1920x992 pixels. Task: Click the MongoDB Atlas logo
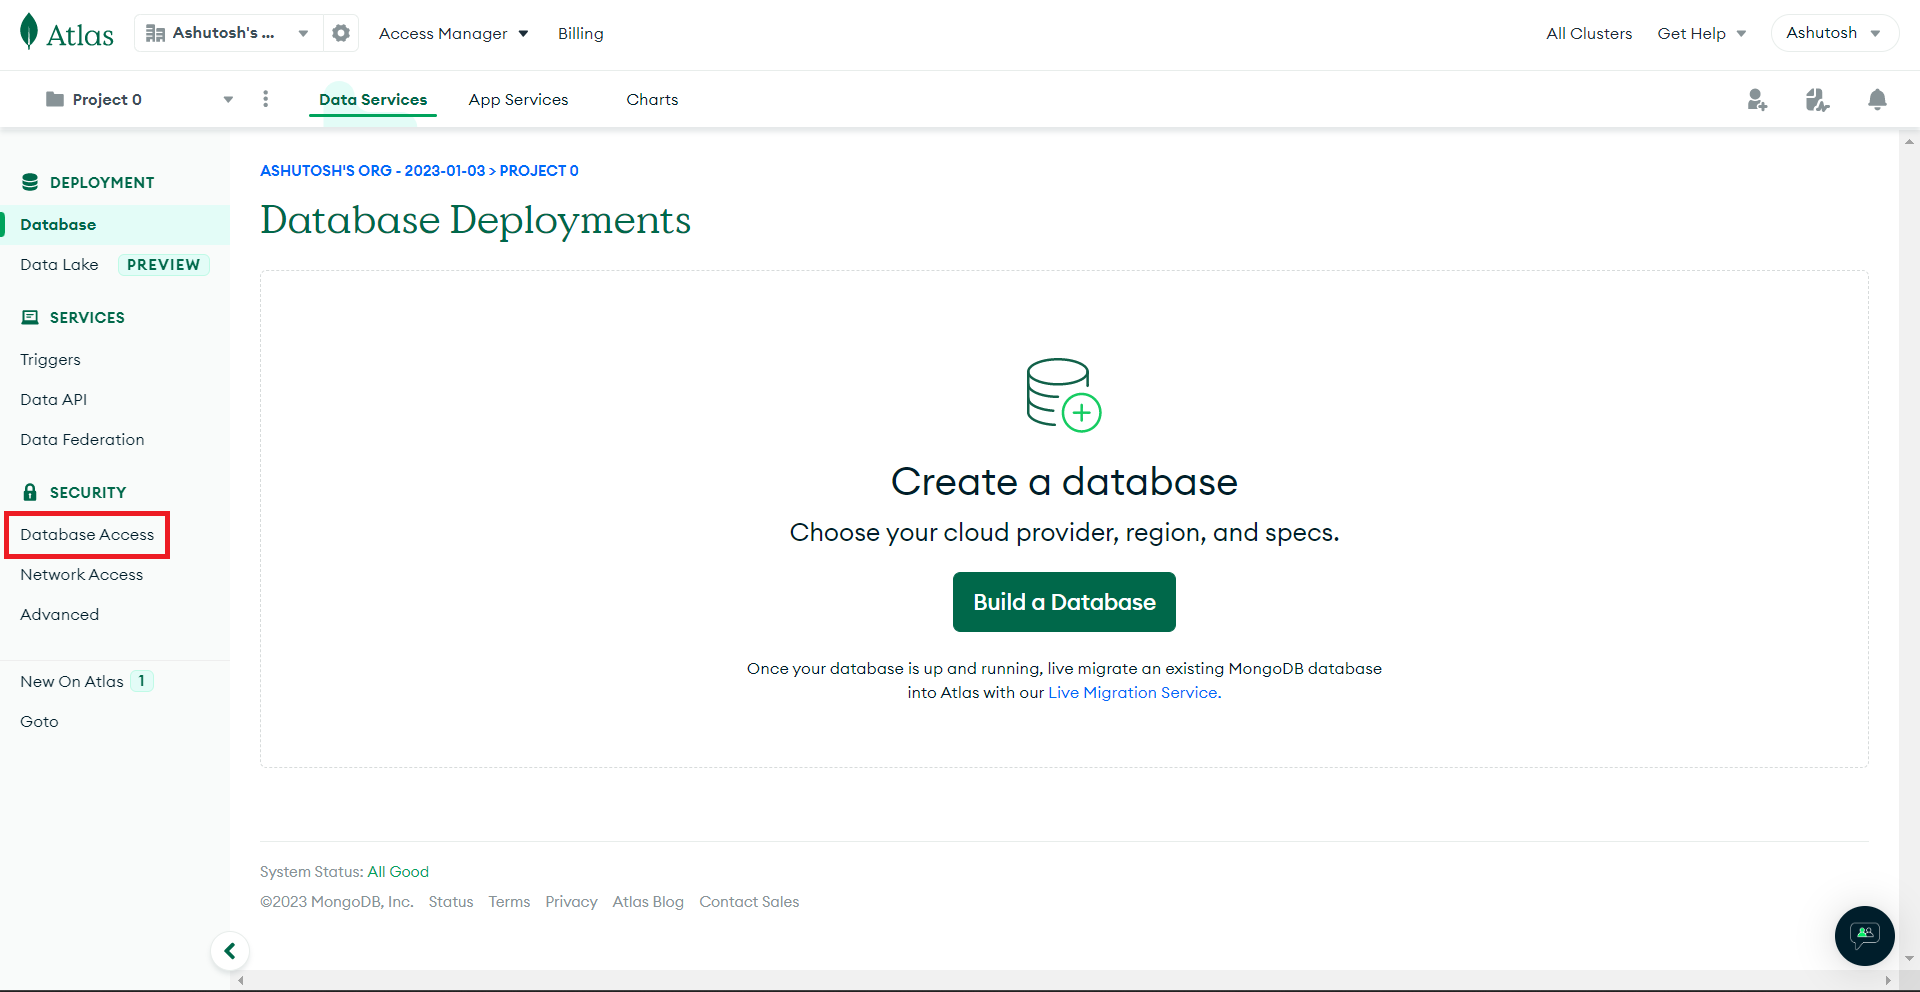pyautogui.click(x=66, y=31)
